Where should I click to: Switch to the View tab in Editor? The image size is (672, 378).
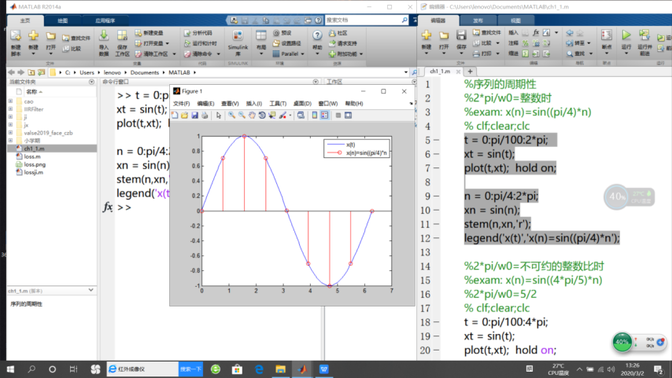(516, 21)
